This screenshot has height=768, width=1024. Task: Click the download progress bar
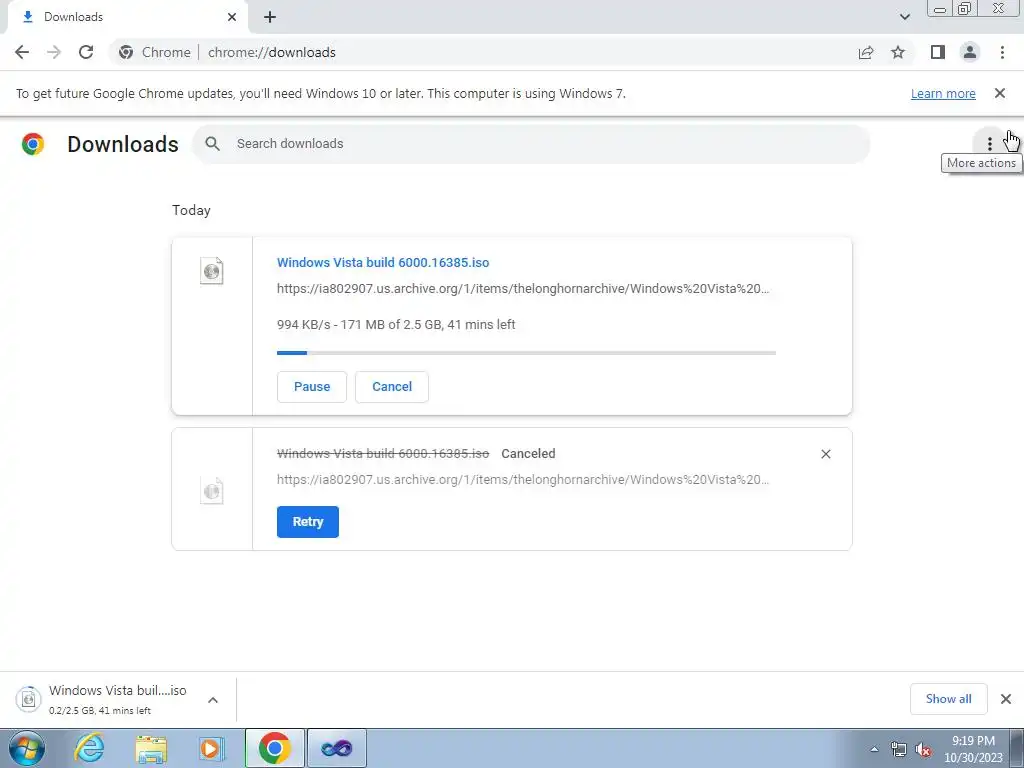(526, 353)
